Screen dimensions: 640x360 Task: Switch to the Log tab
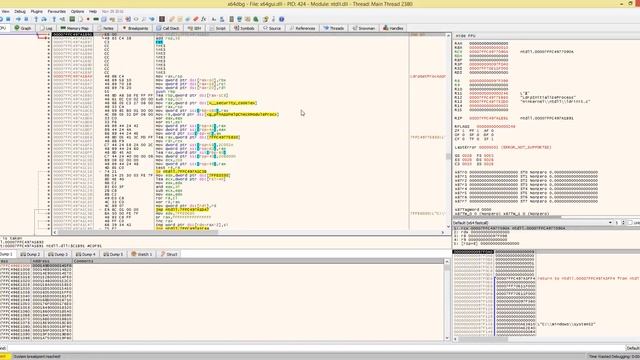46,28
